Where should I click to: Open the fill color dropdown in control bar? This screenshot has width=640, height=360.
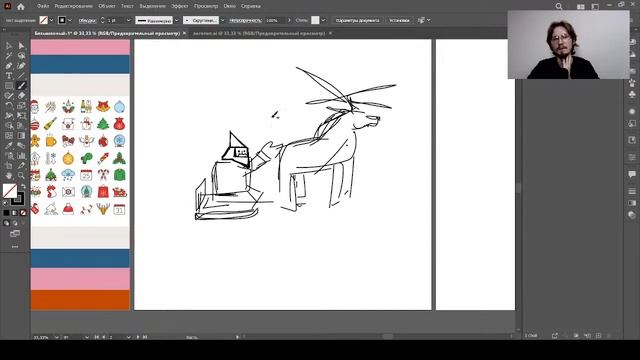coord(51,20)
